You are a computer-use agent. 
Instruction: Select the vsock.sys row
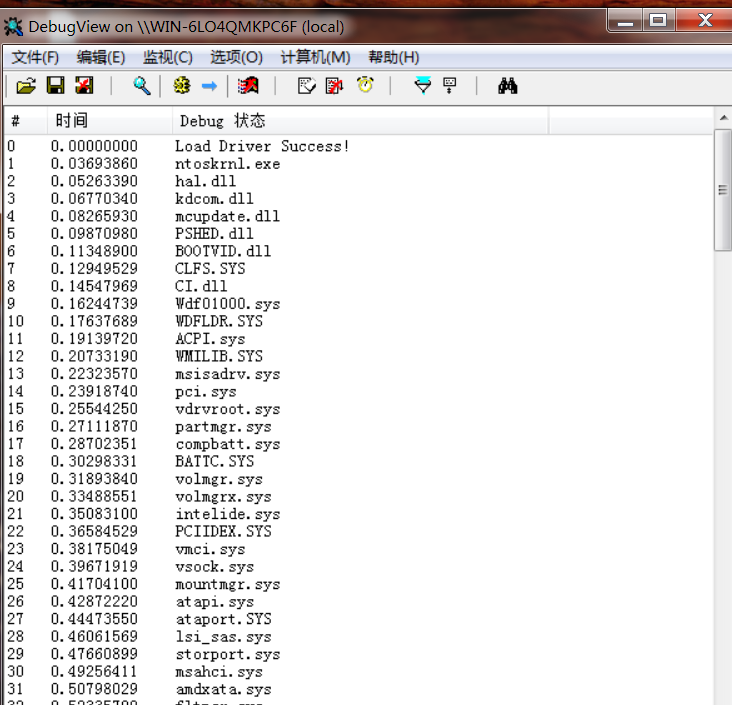coord(359,566)
